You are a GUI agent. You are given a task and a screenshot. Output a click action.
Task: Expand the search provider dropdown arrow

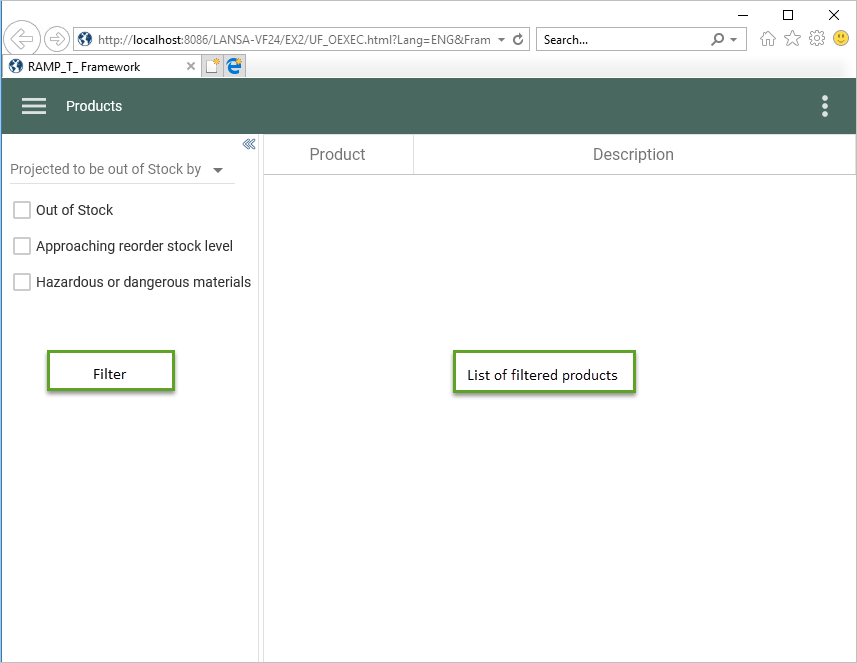coord(733,40)
